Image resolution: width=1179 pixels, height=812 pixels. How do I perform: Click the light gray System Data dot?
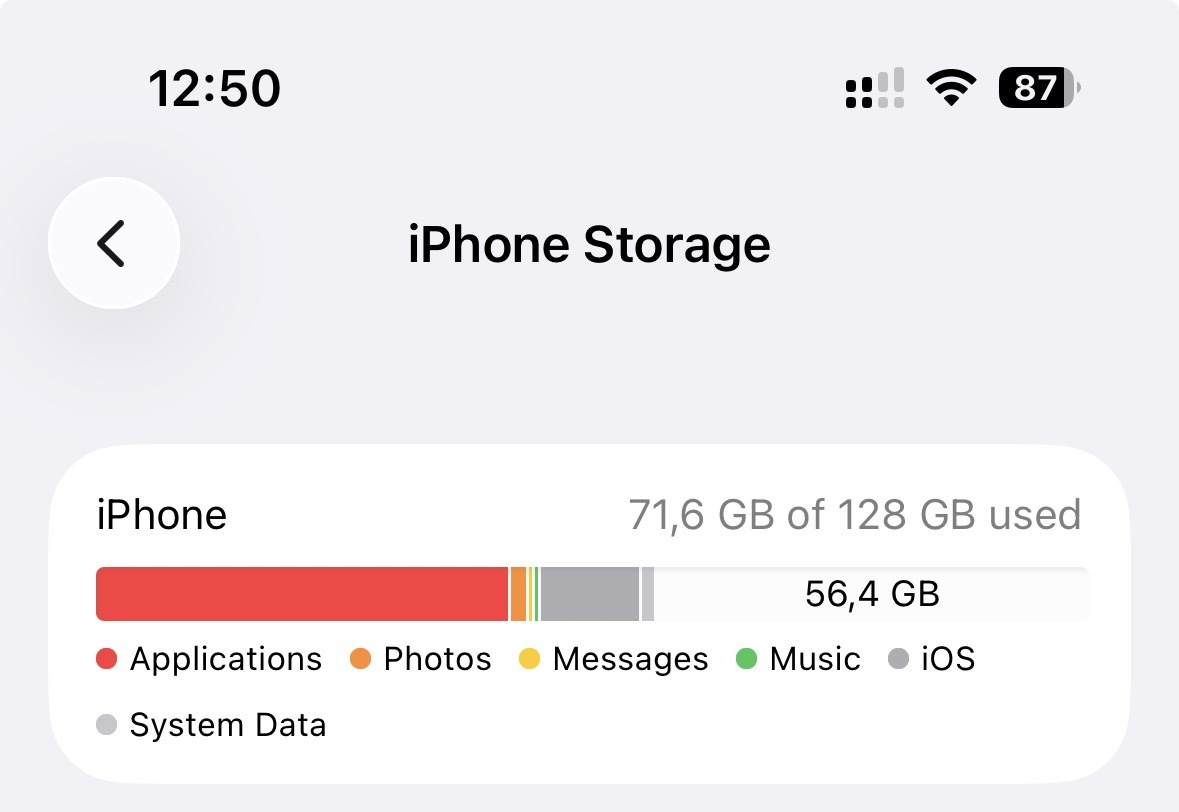coord(107,724)
